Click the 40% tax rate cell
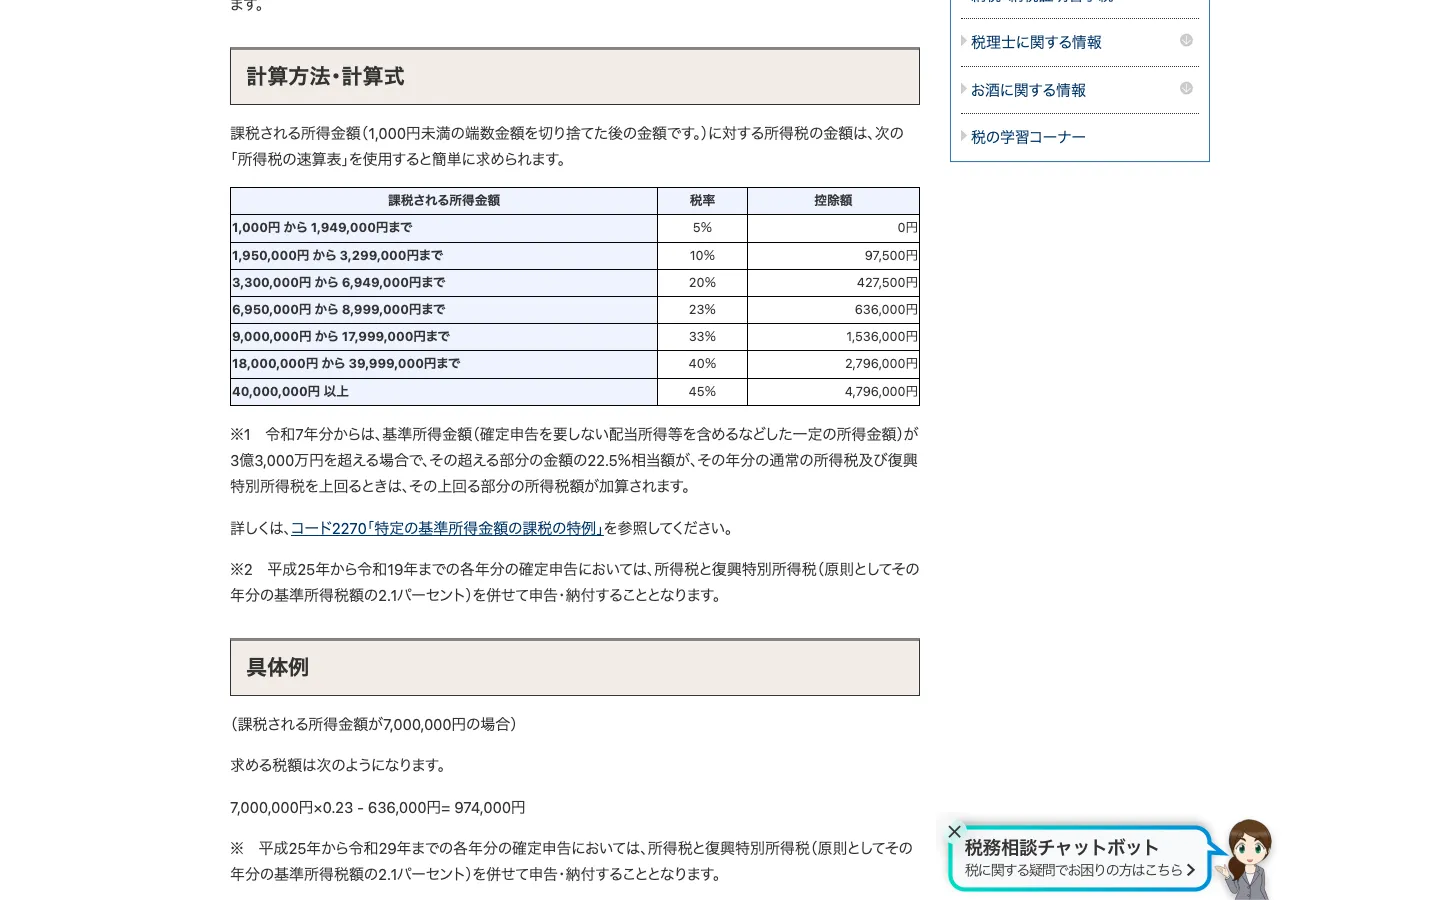Image resolution: width=1440 pixels, height=900 pixels. (702, 364)
